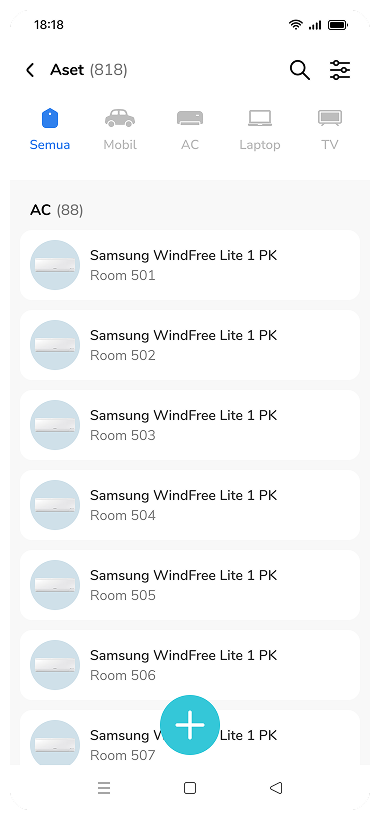Select the Semua tag icon
380x820 pixels.
(50, 118)
